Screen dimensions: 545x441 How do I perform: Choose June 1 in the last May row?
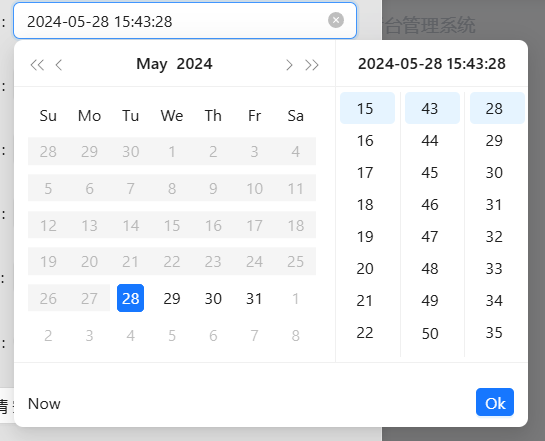click(x=295, y=299)
